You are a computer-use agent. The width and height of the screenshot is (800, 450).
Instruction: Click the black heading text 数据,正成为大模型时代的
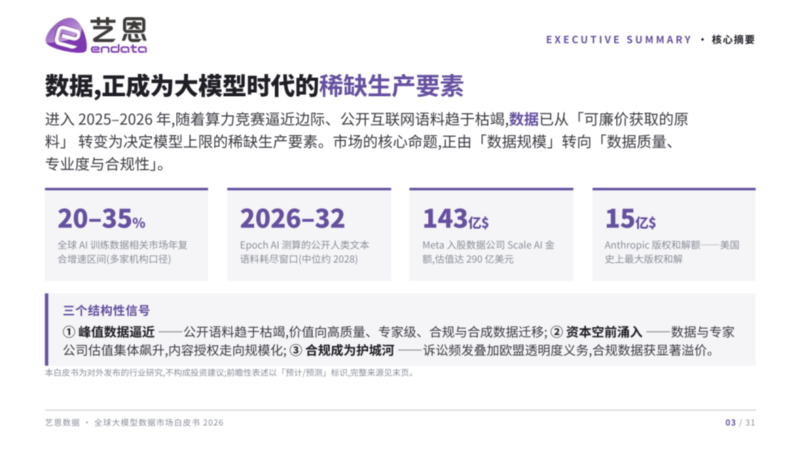pyautogui.click(x=182, y=86)
